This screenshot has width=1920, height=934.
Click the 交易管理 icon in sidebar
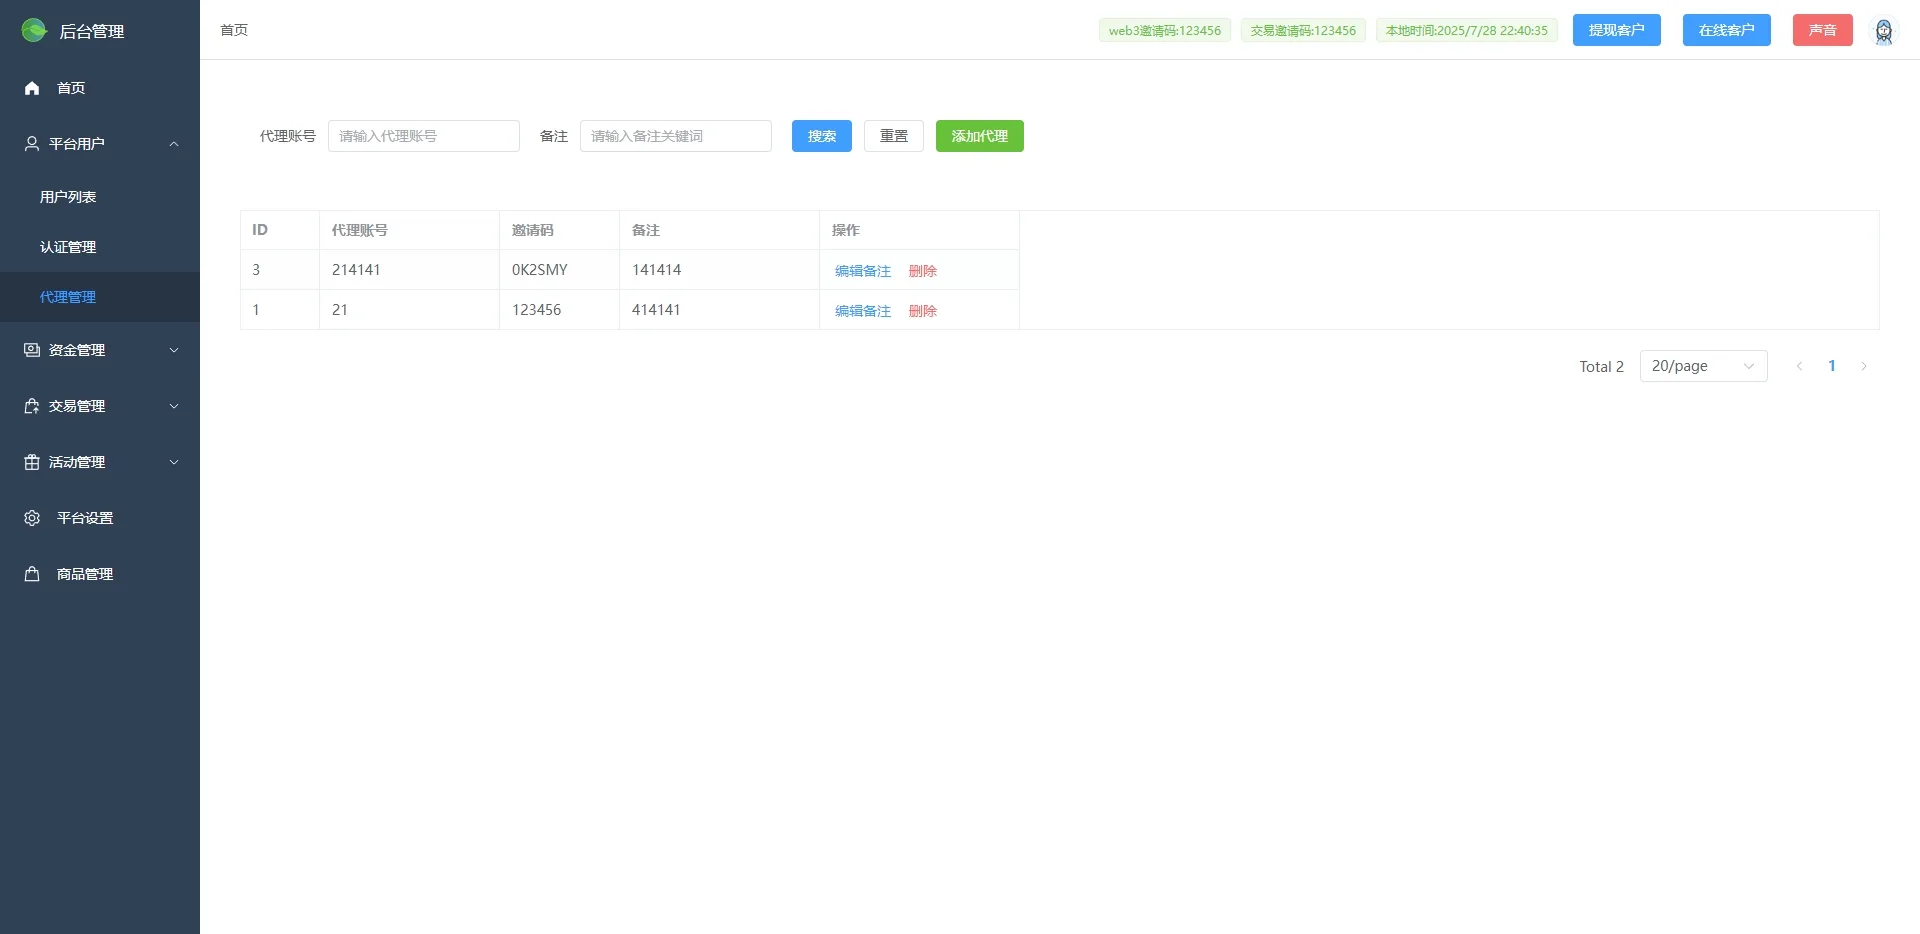(32, 406)
